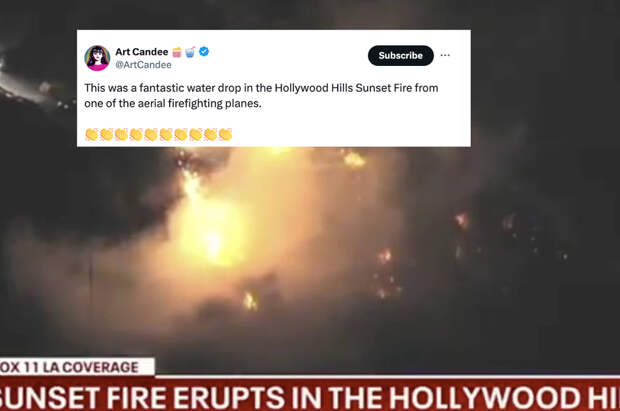Click the Sunset Fire Erupts headline banner
The image size is (620, 411).
tap(310, 397)
